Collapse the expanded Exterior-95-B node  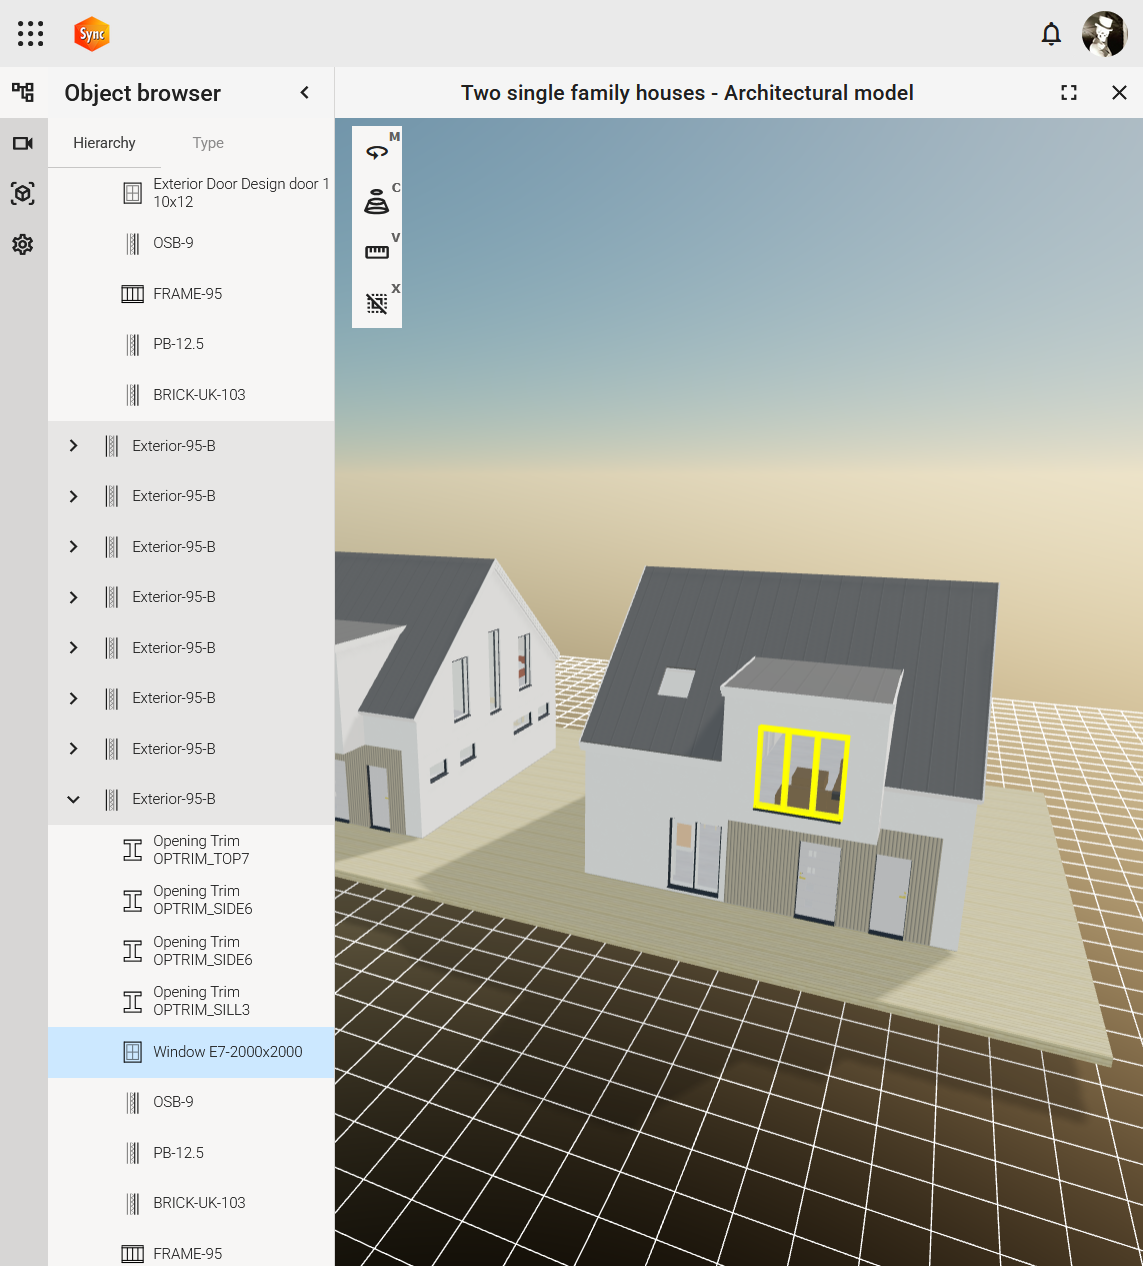(x=73, y=799)
